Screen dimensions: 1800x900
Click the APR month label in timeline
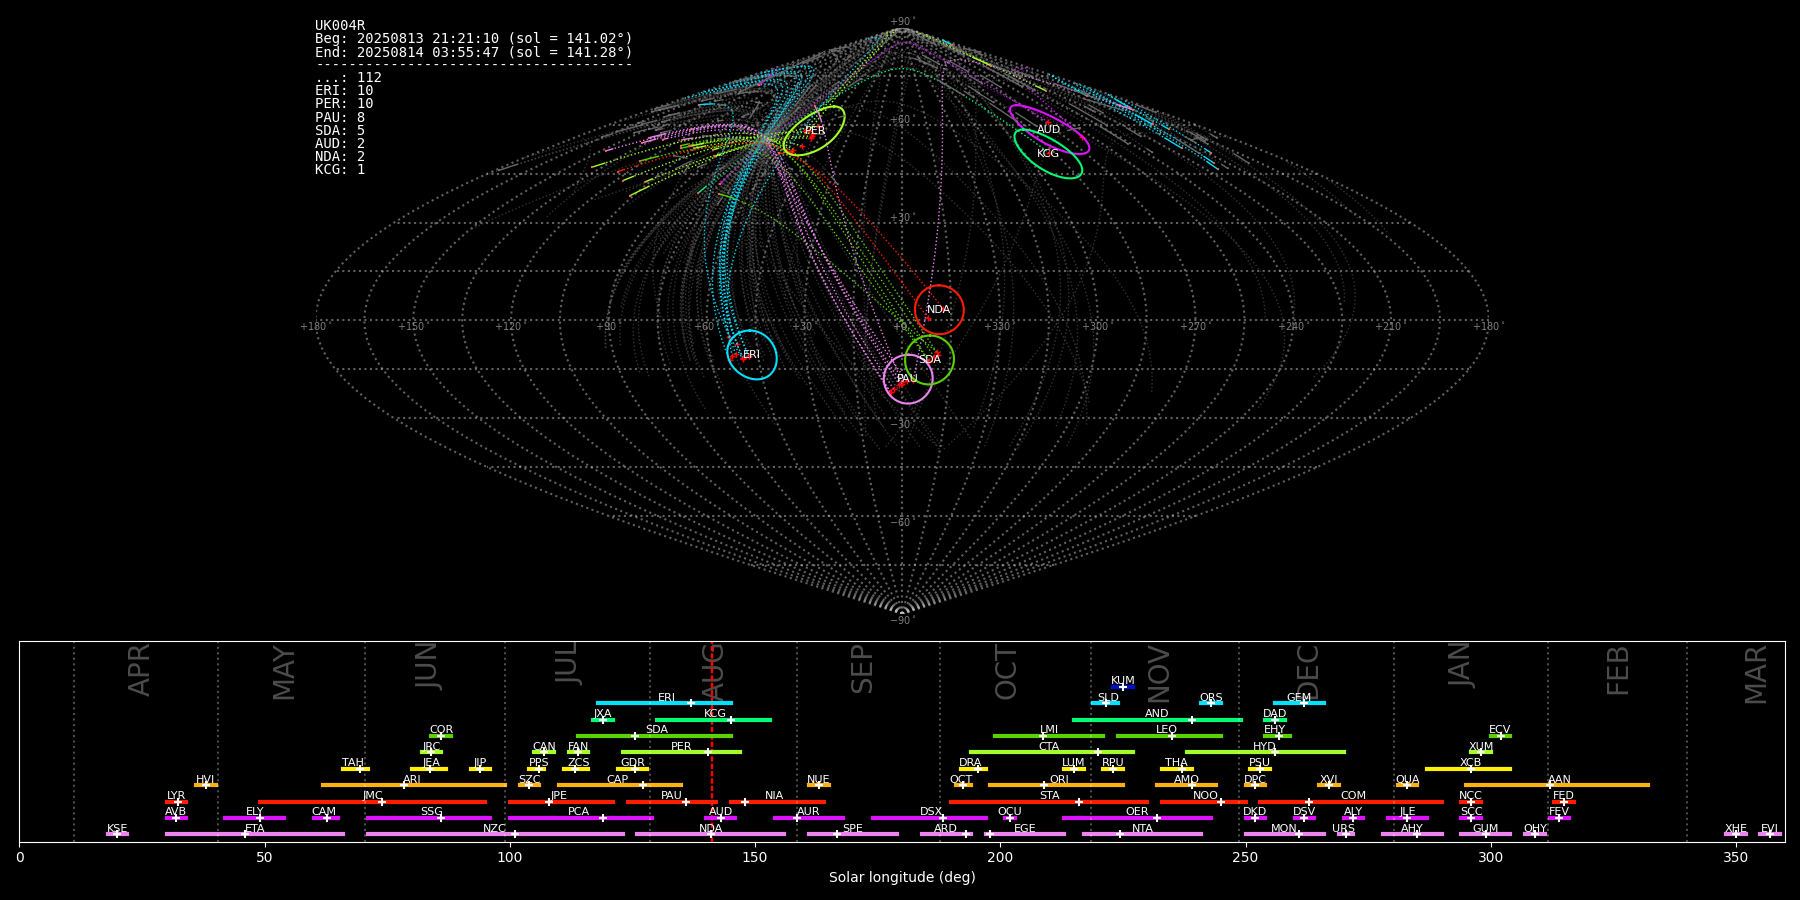[139, 670]
